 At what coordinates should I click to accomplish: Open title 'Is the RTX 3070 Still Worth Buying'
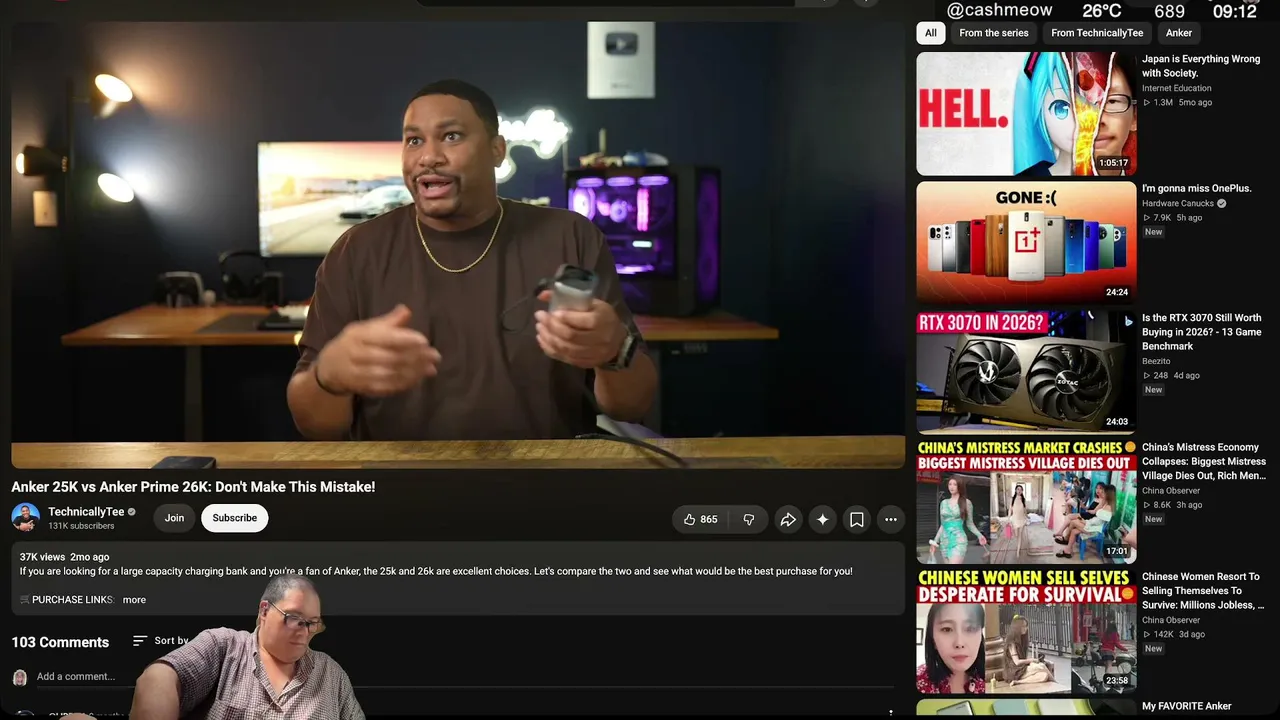pyautogui.click(x=1202, y=332)
